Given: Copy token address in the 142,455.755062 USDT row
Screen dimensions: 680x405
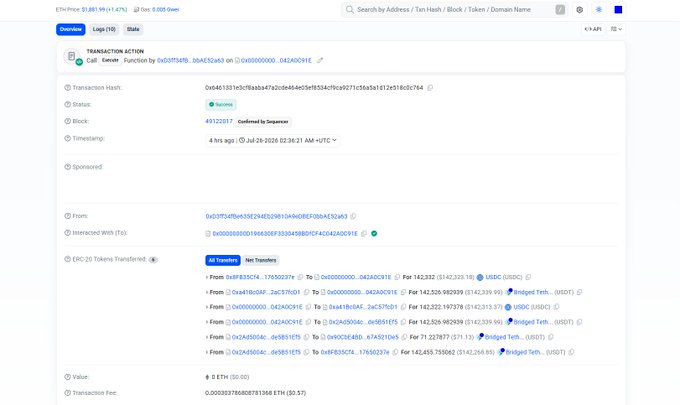Looking at the screenshot, I should 571,352.
